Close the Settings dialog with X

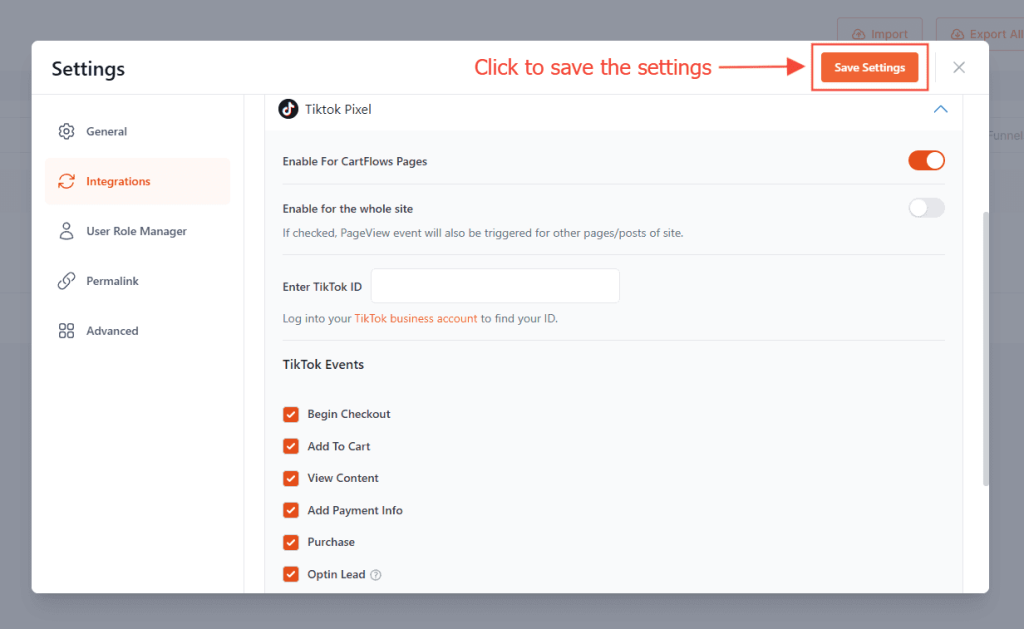click(x=959, y=67)
